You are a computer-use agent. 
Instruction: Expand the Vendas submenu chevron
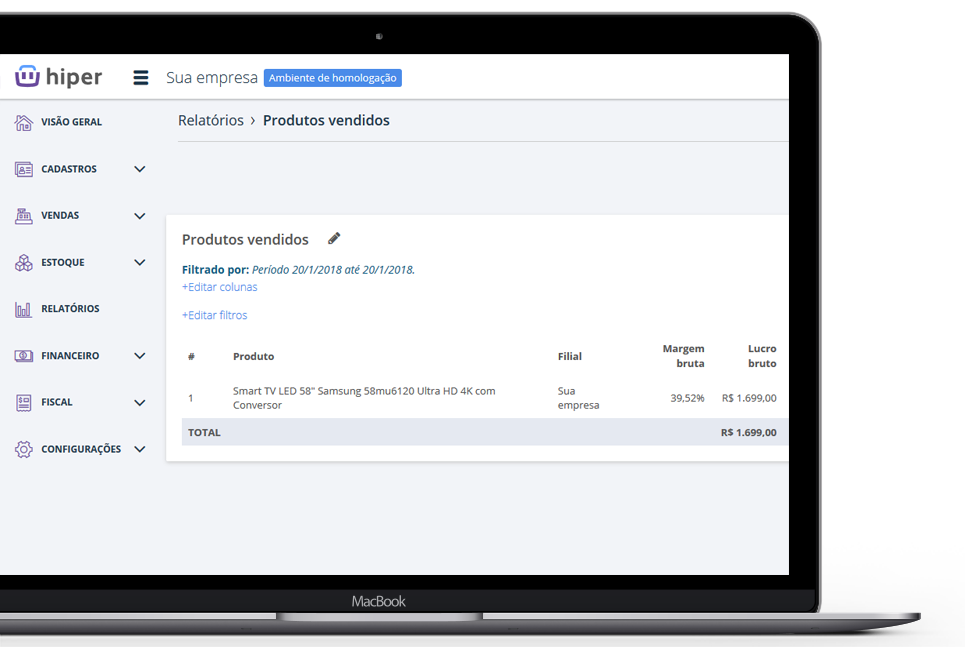point(140,216)
